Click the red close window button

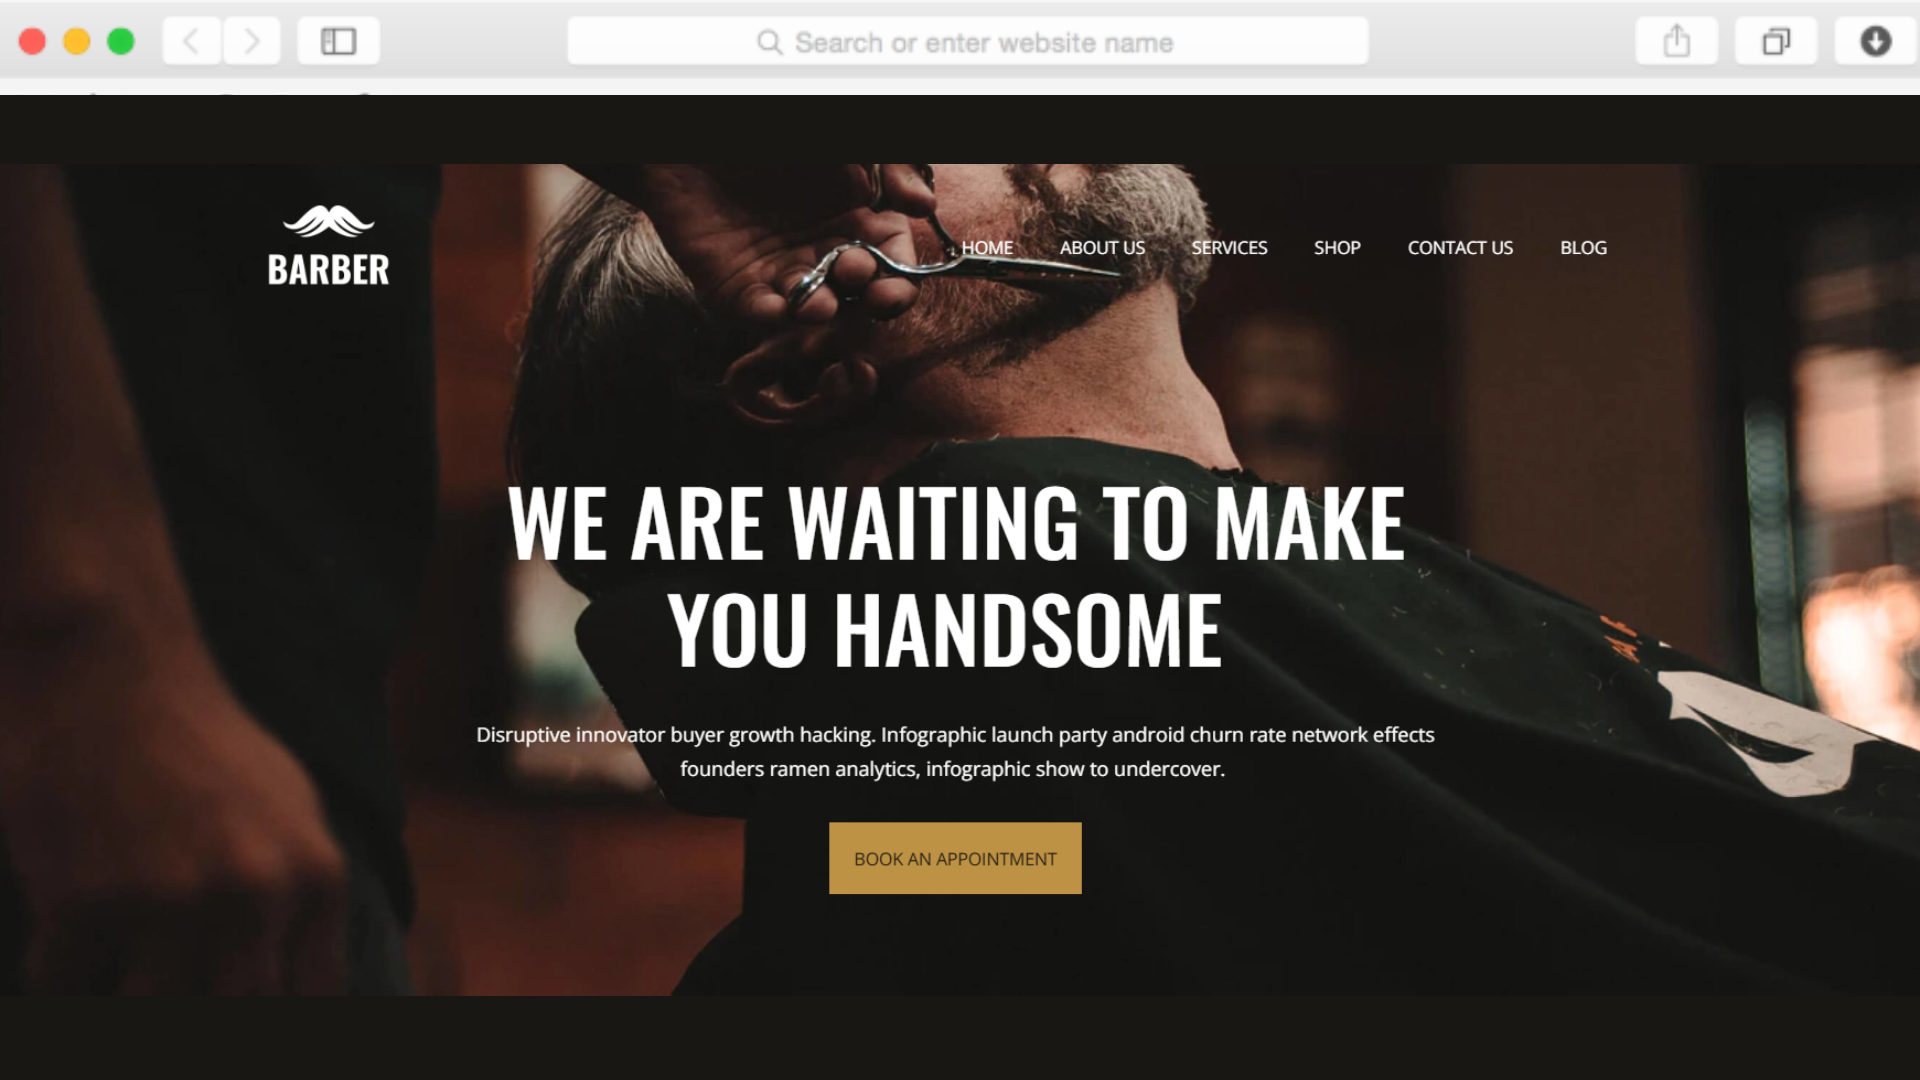tap(33, 41)
